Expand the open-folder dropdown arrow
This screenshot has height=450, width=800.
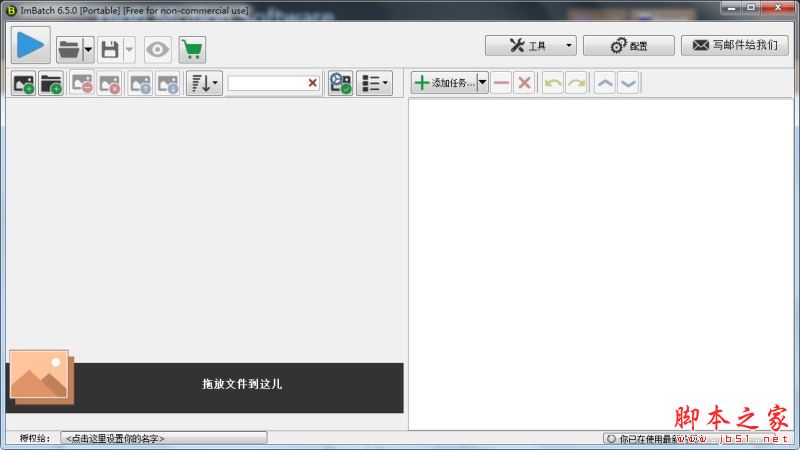[x=88, y=49]
